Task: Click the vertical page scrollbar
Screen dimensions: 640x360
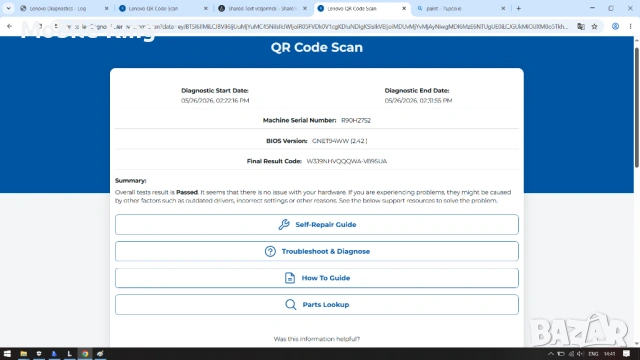Action: (x=636, y=108)
